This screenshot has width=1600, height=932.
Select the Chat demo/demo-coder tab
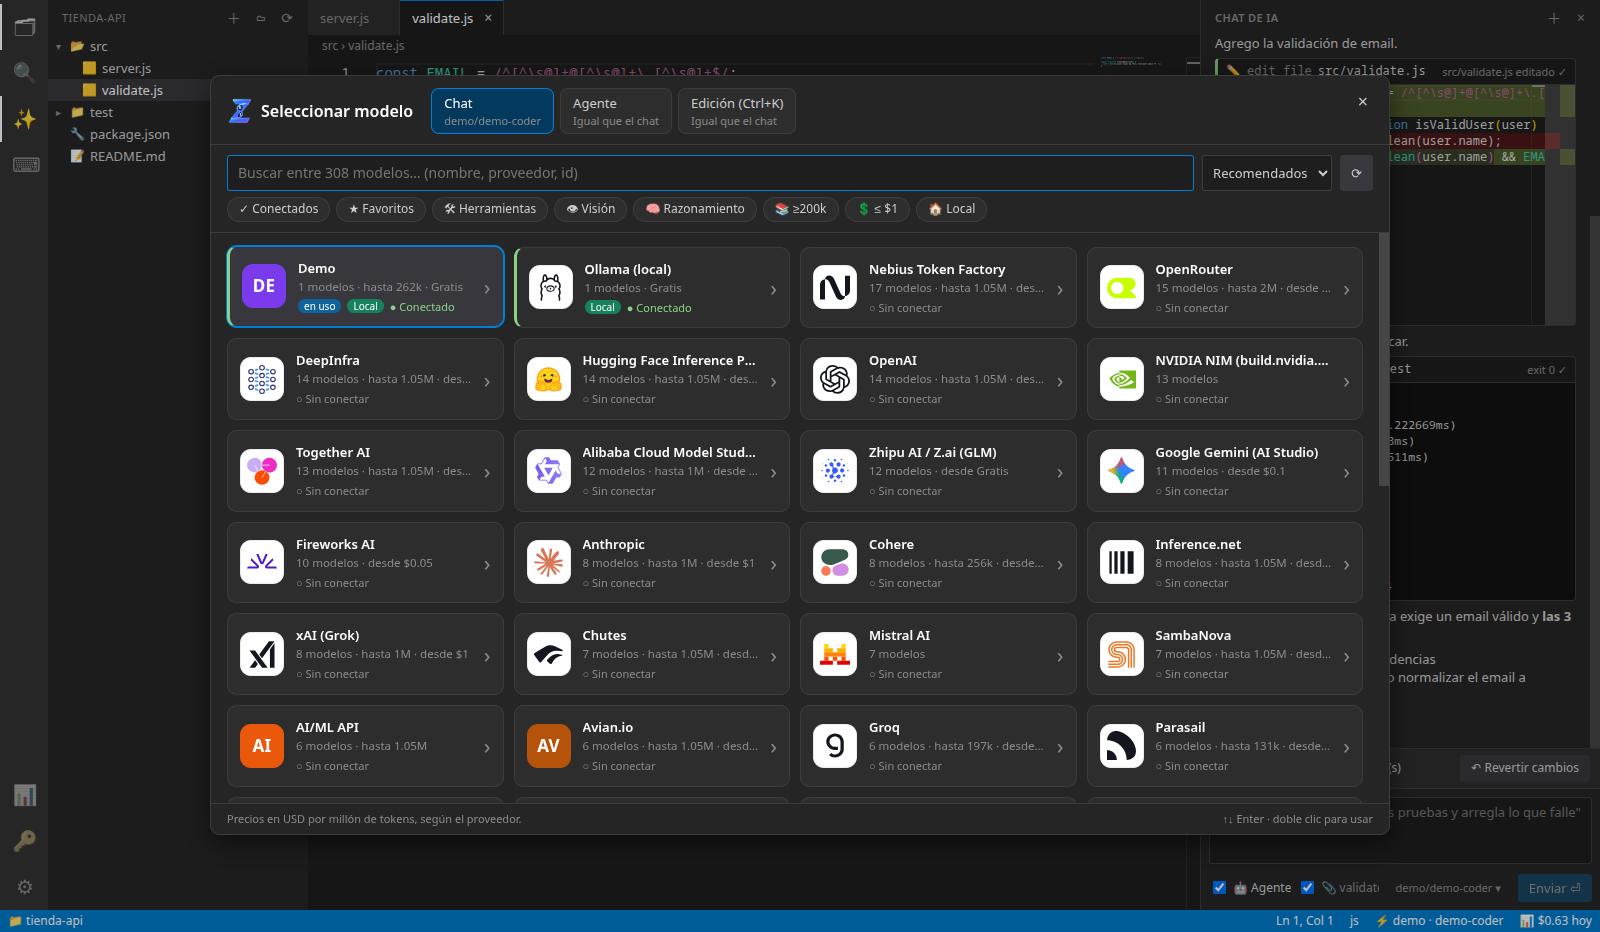click(492, 111)
